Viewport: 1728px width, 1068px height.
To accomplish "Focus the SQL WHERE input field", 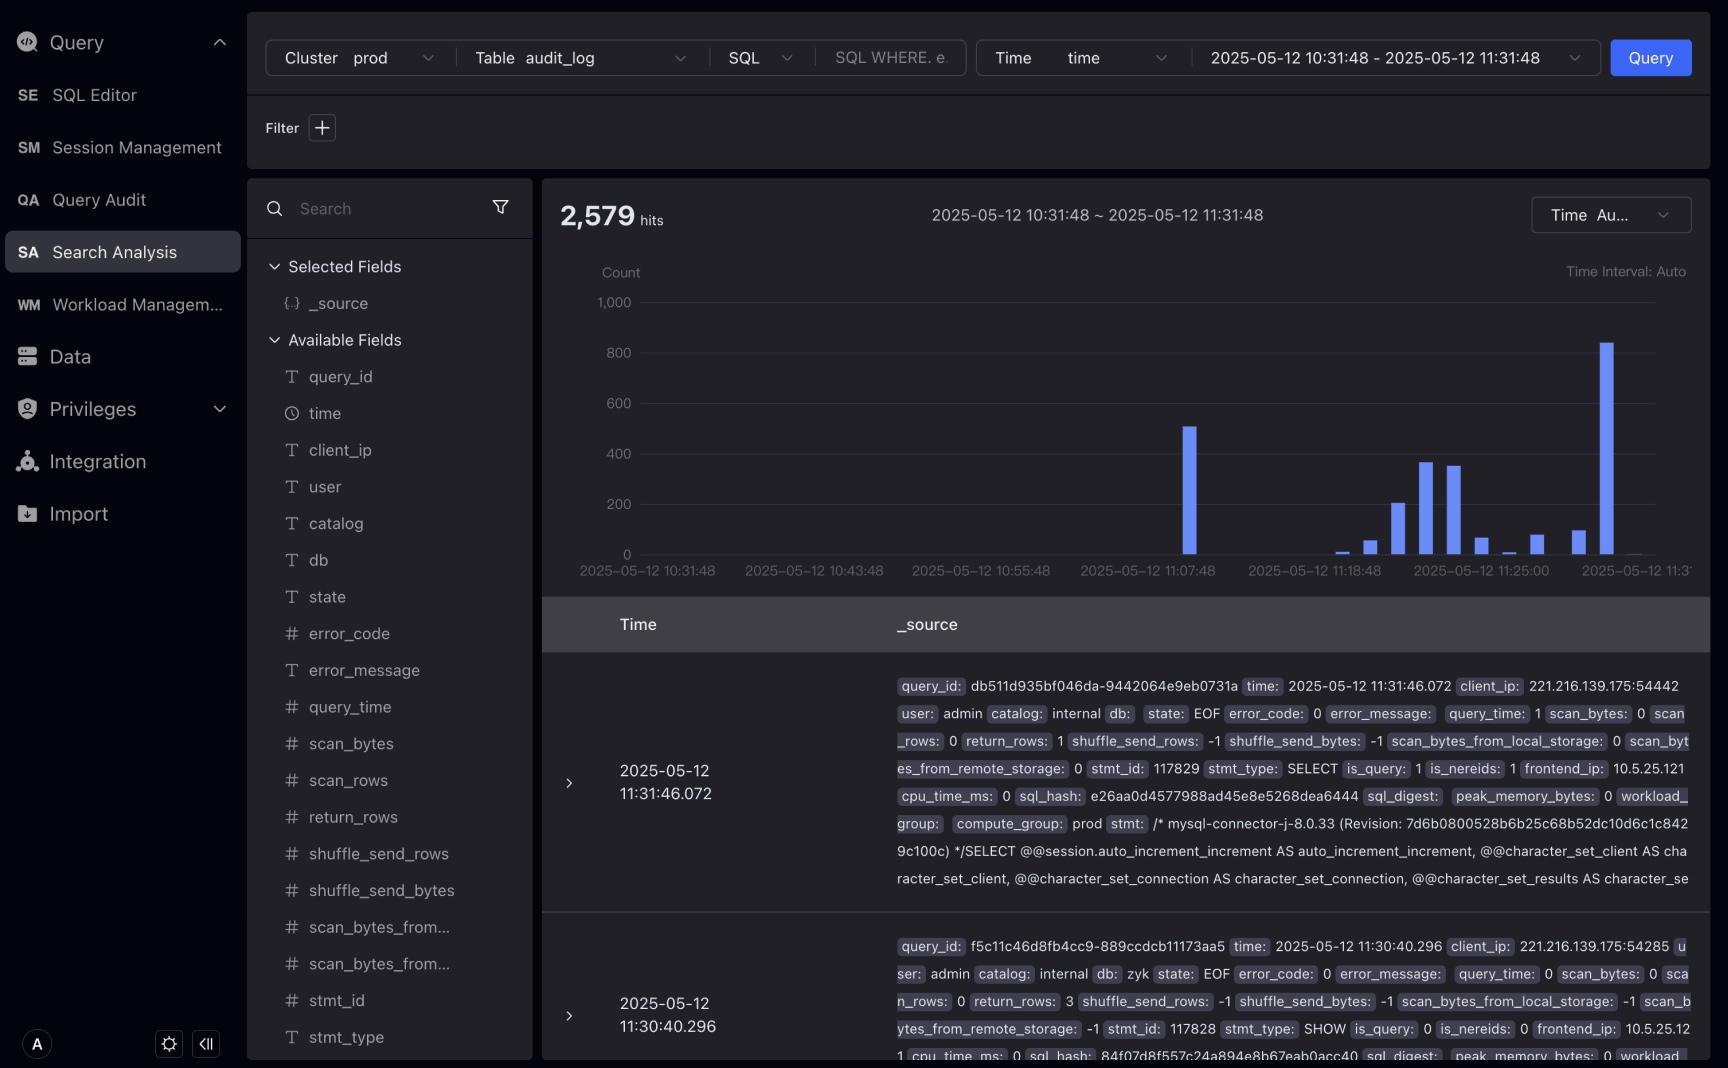I will click(890, 58).
